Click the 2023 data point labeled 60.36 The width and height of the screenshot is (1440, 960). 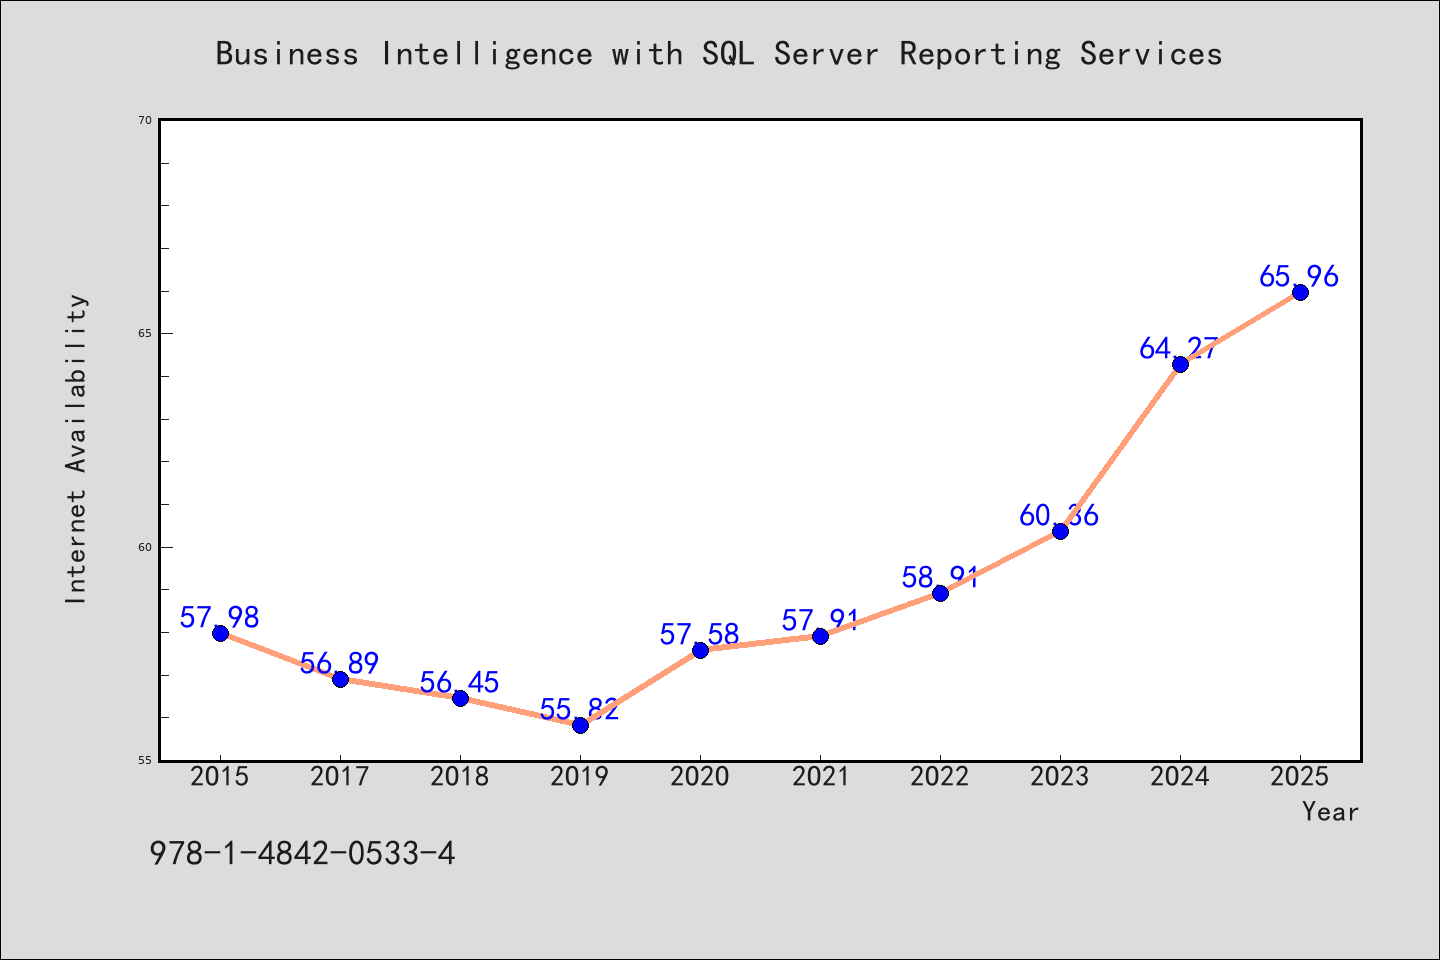point(1060,531)
